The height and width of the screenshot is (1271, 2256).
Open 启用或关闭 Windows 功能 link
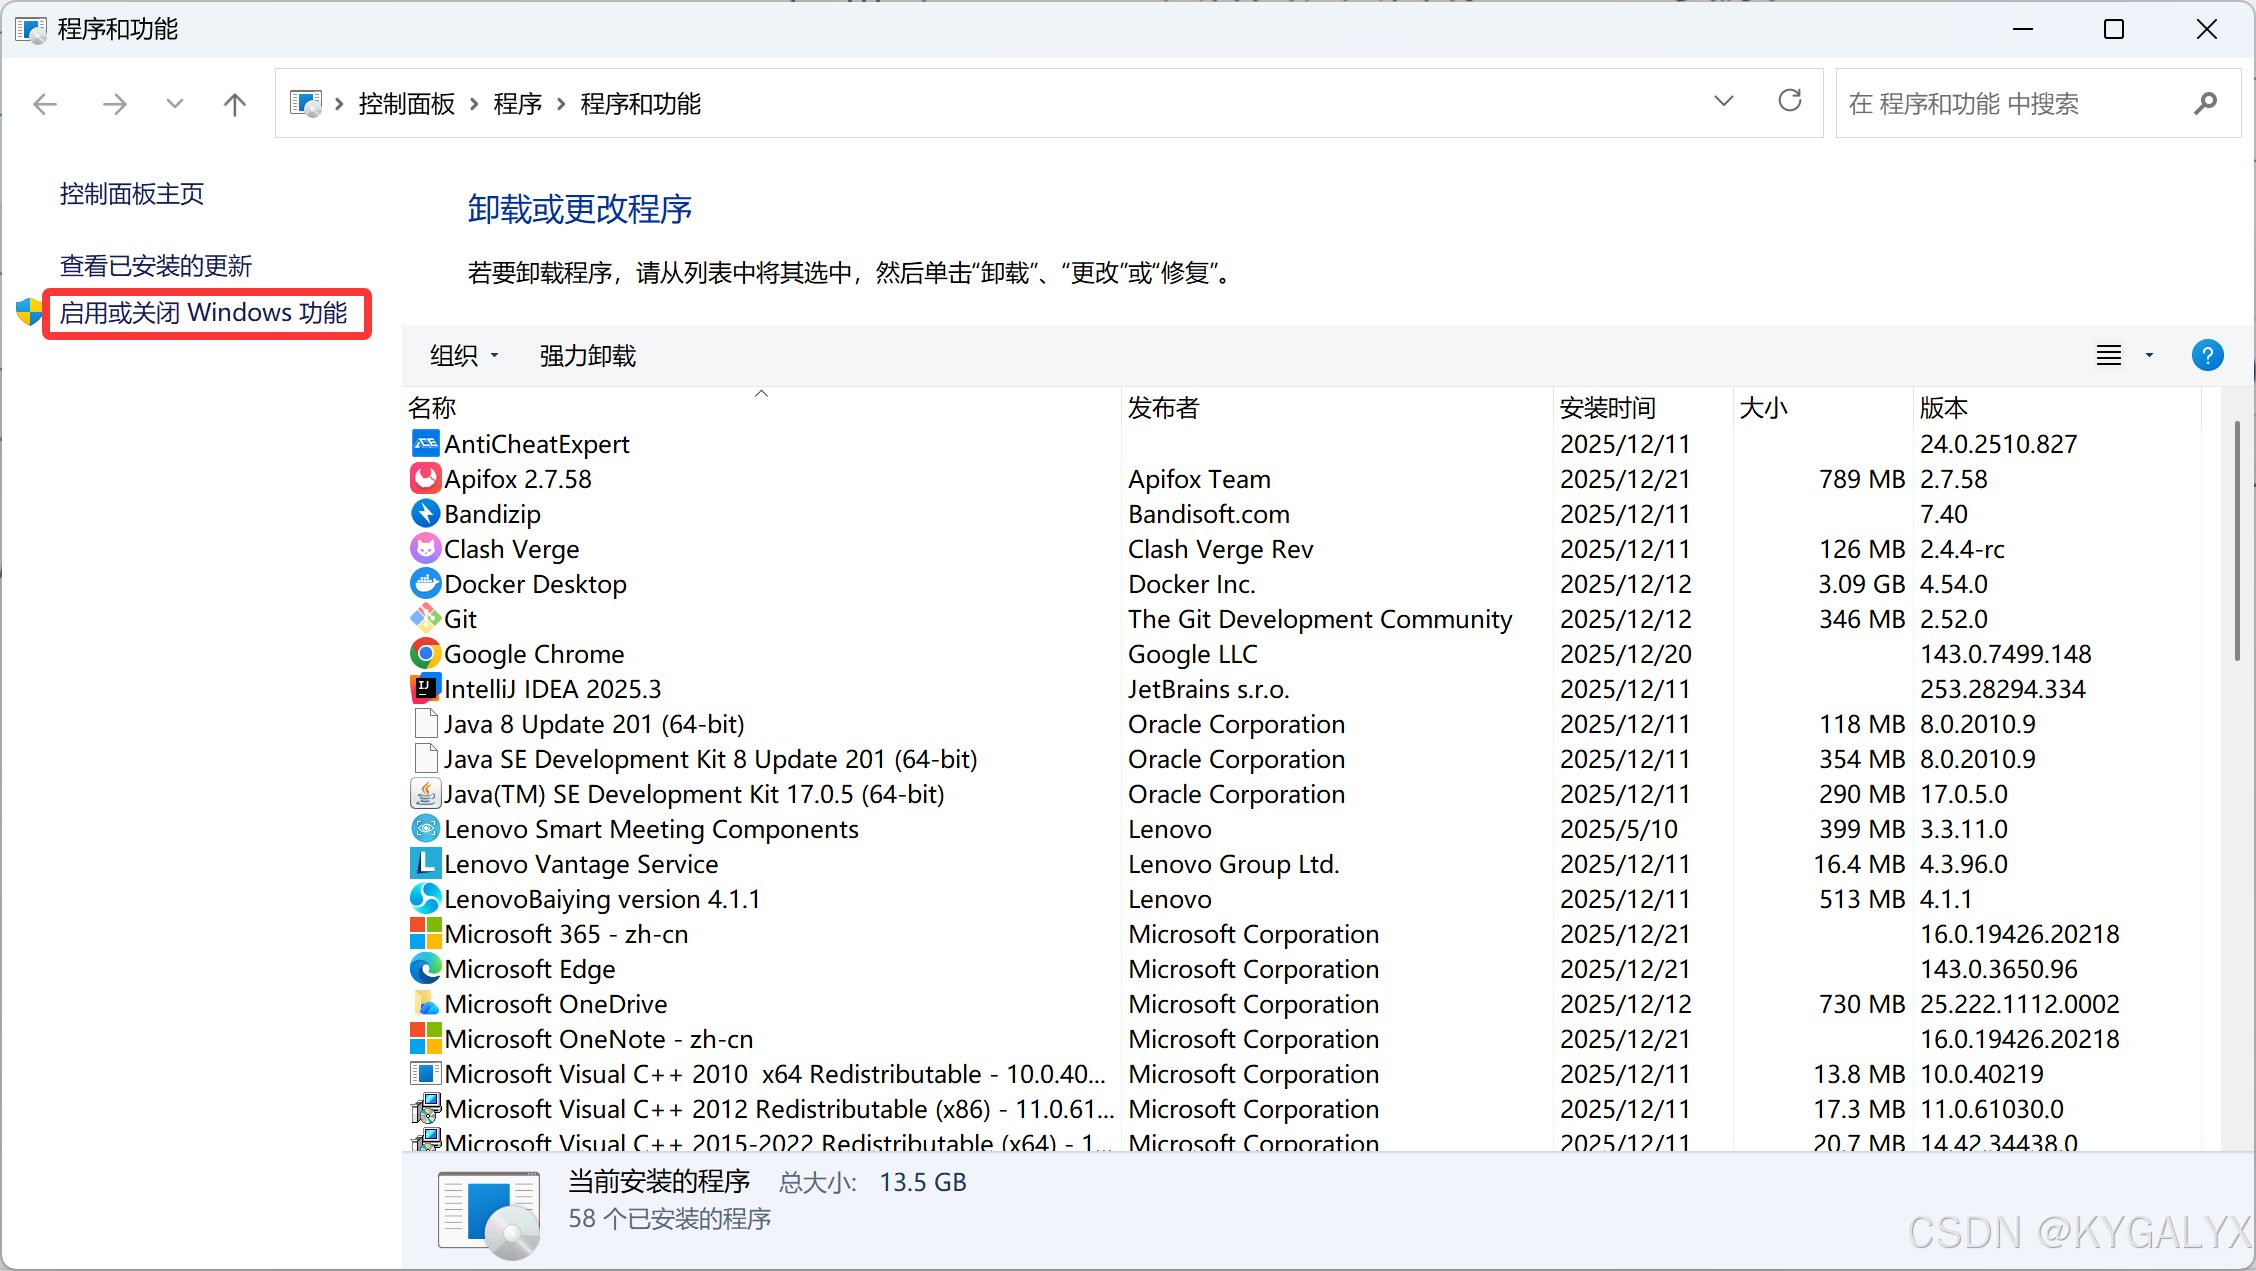point(203,313)
